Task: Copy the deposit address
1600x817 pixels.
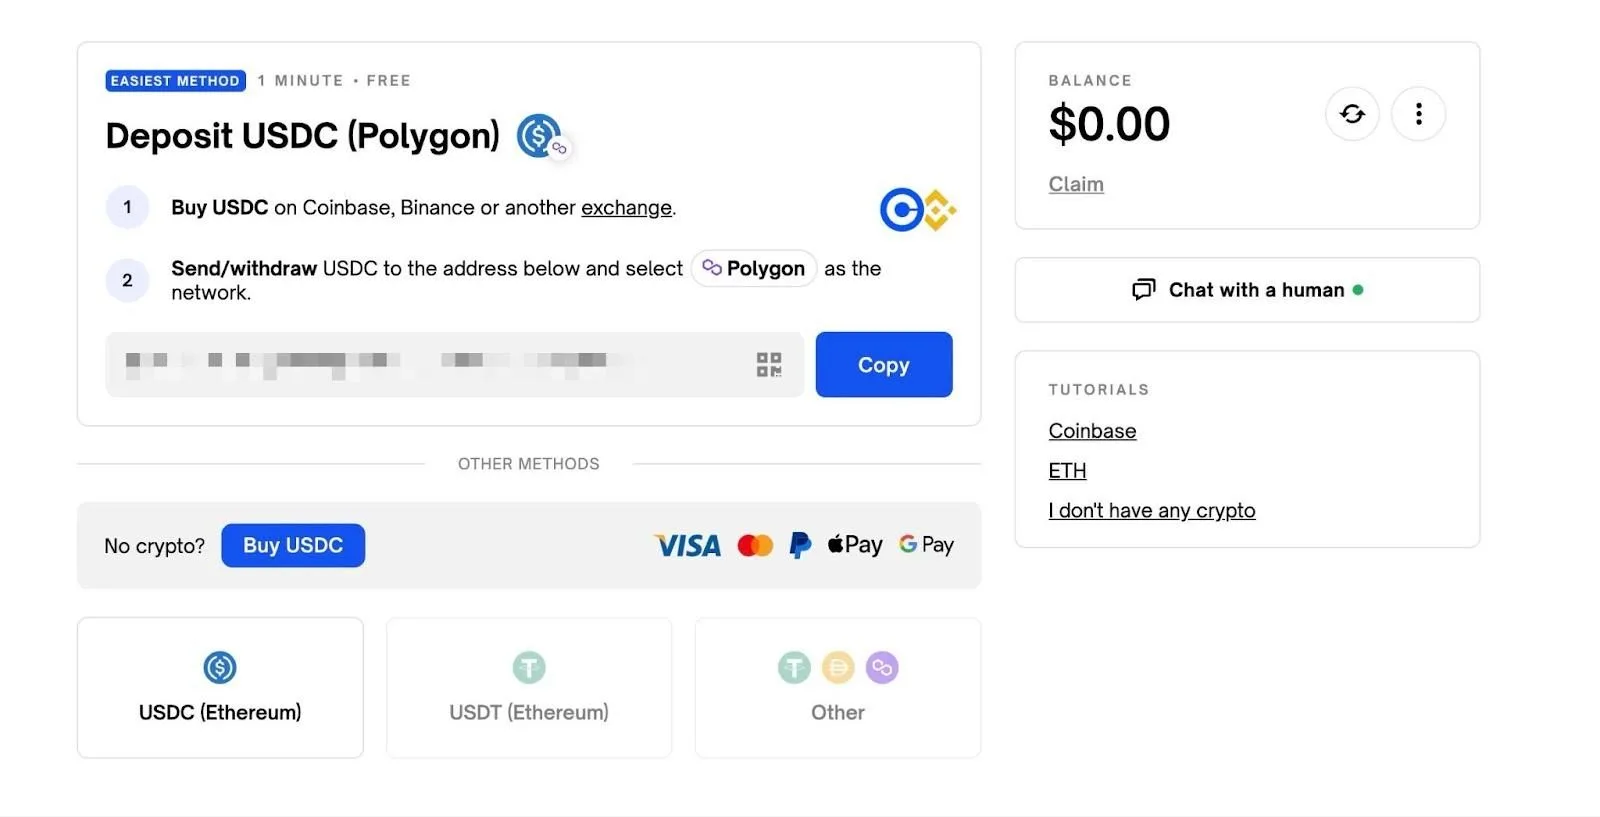Action: (884, 364)
